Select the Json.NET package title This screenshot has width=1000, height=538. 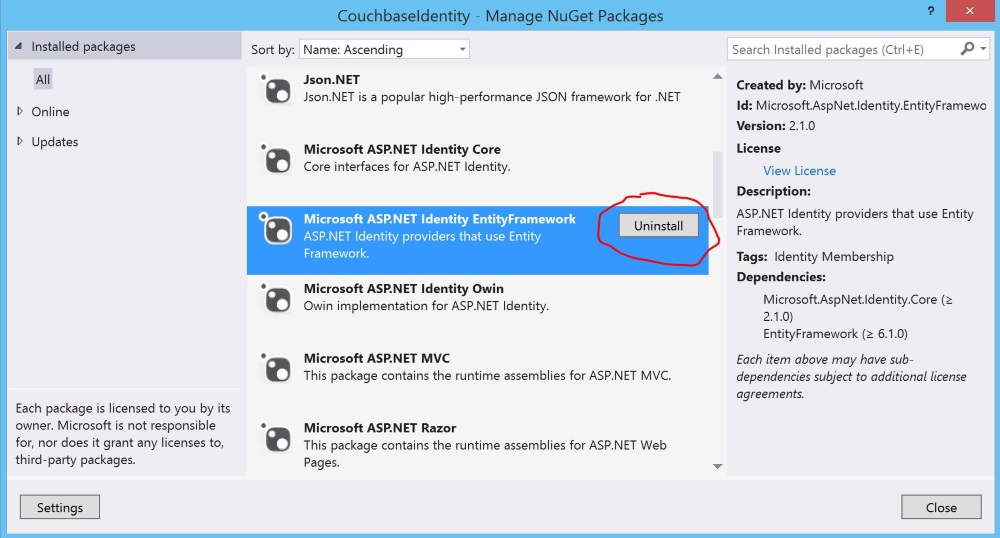(332, 80)
